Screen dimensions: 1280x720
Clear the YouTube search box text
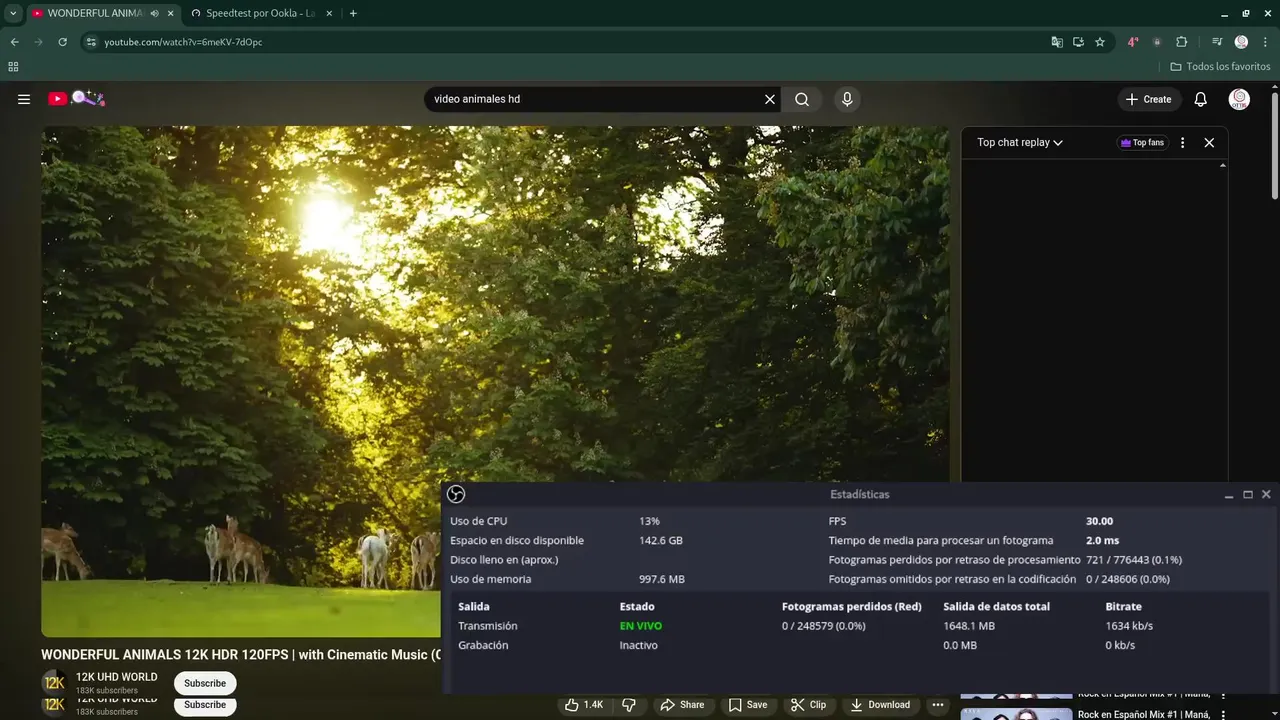[770, 99]
